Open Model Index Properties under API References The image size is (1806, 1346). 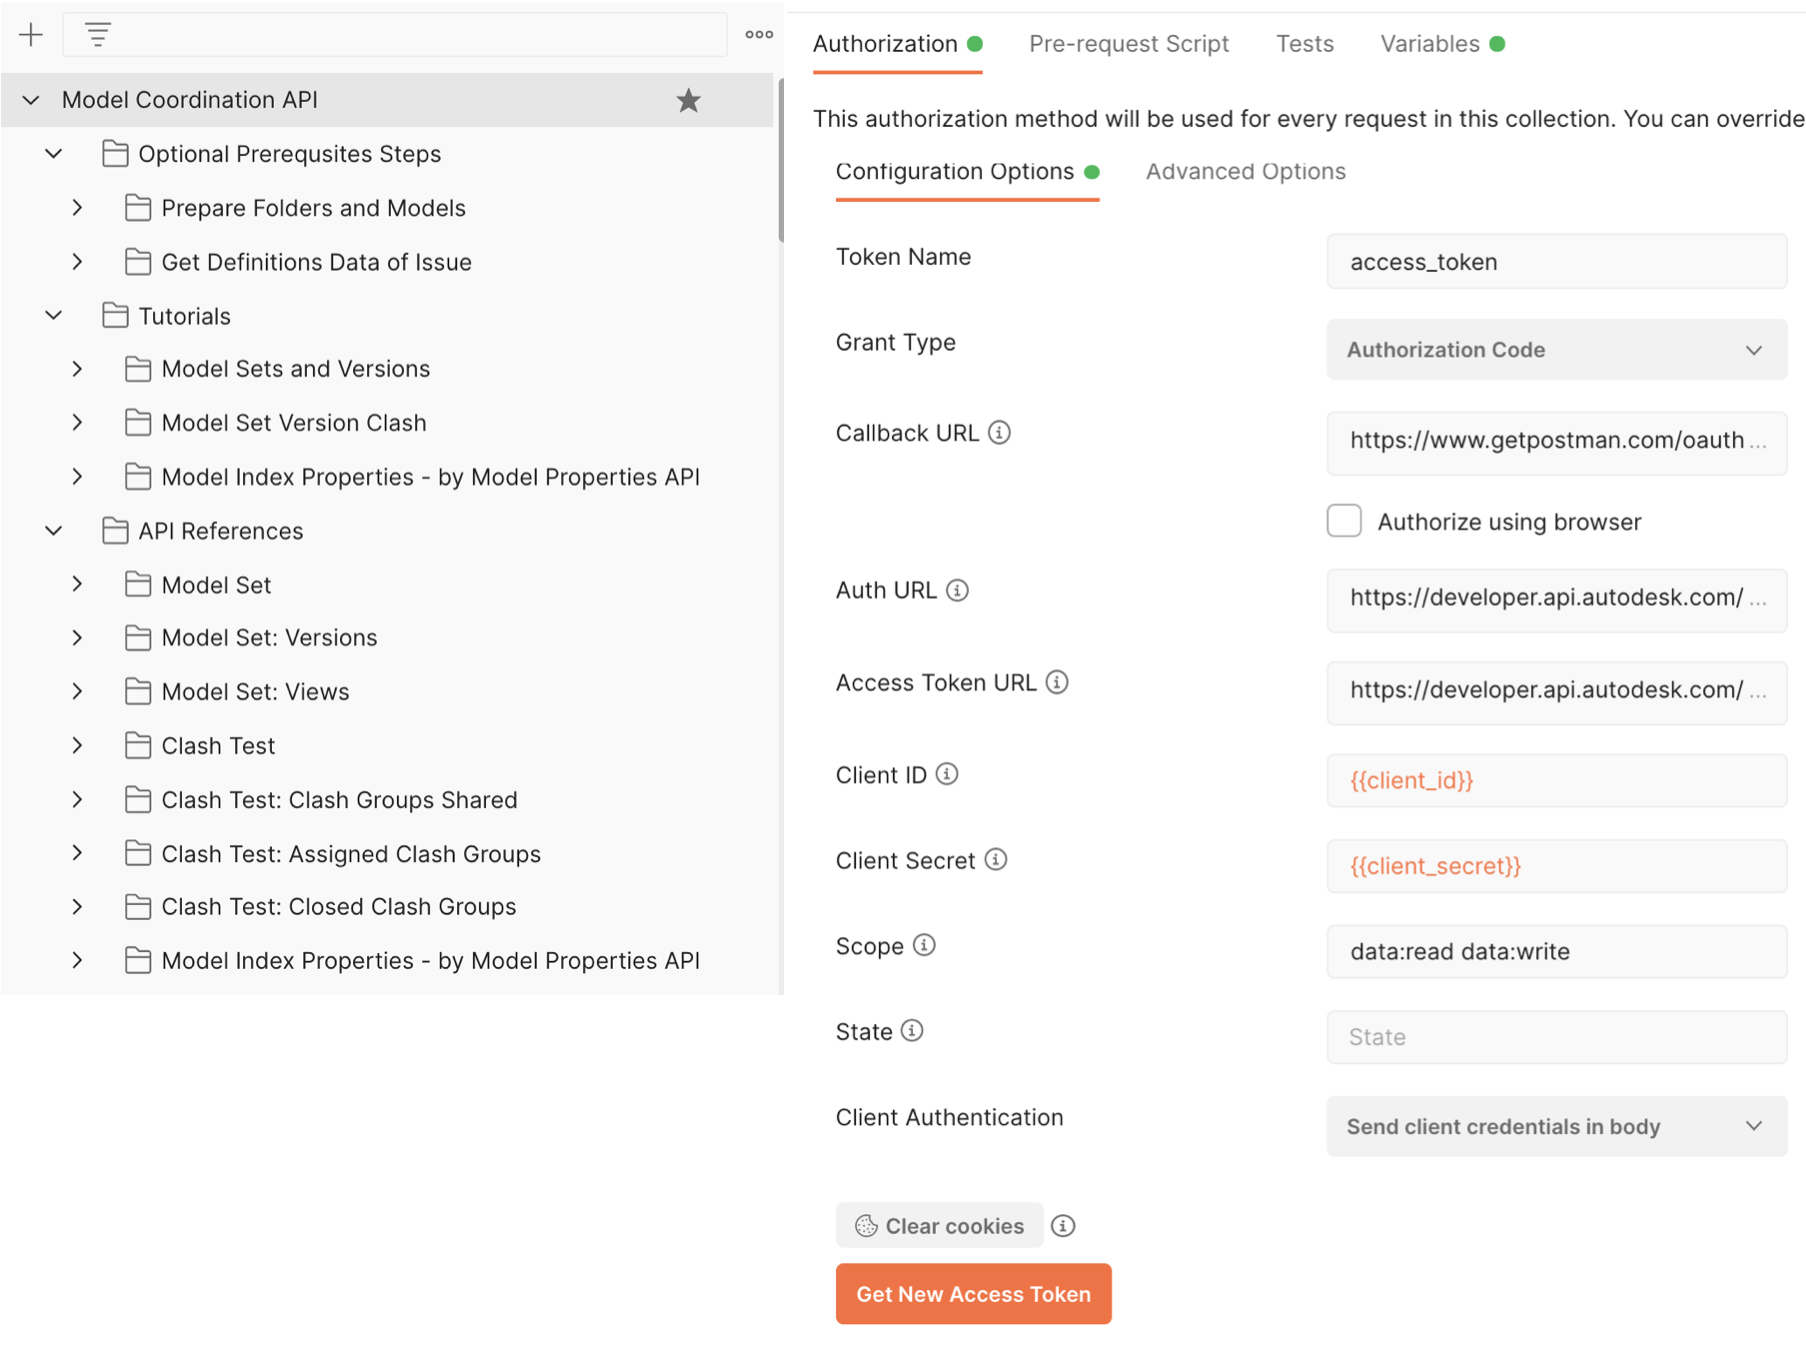point(430,960)
